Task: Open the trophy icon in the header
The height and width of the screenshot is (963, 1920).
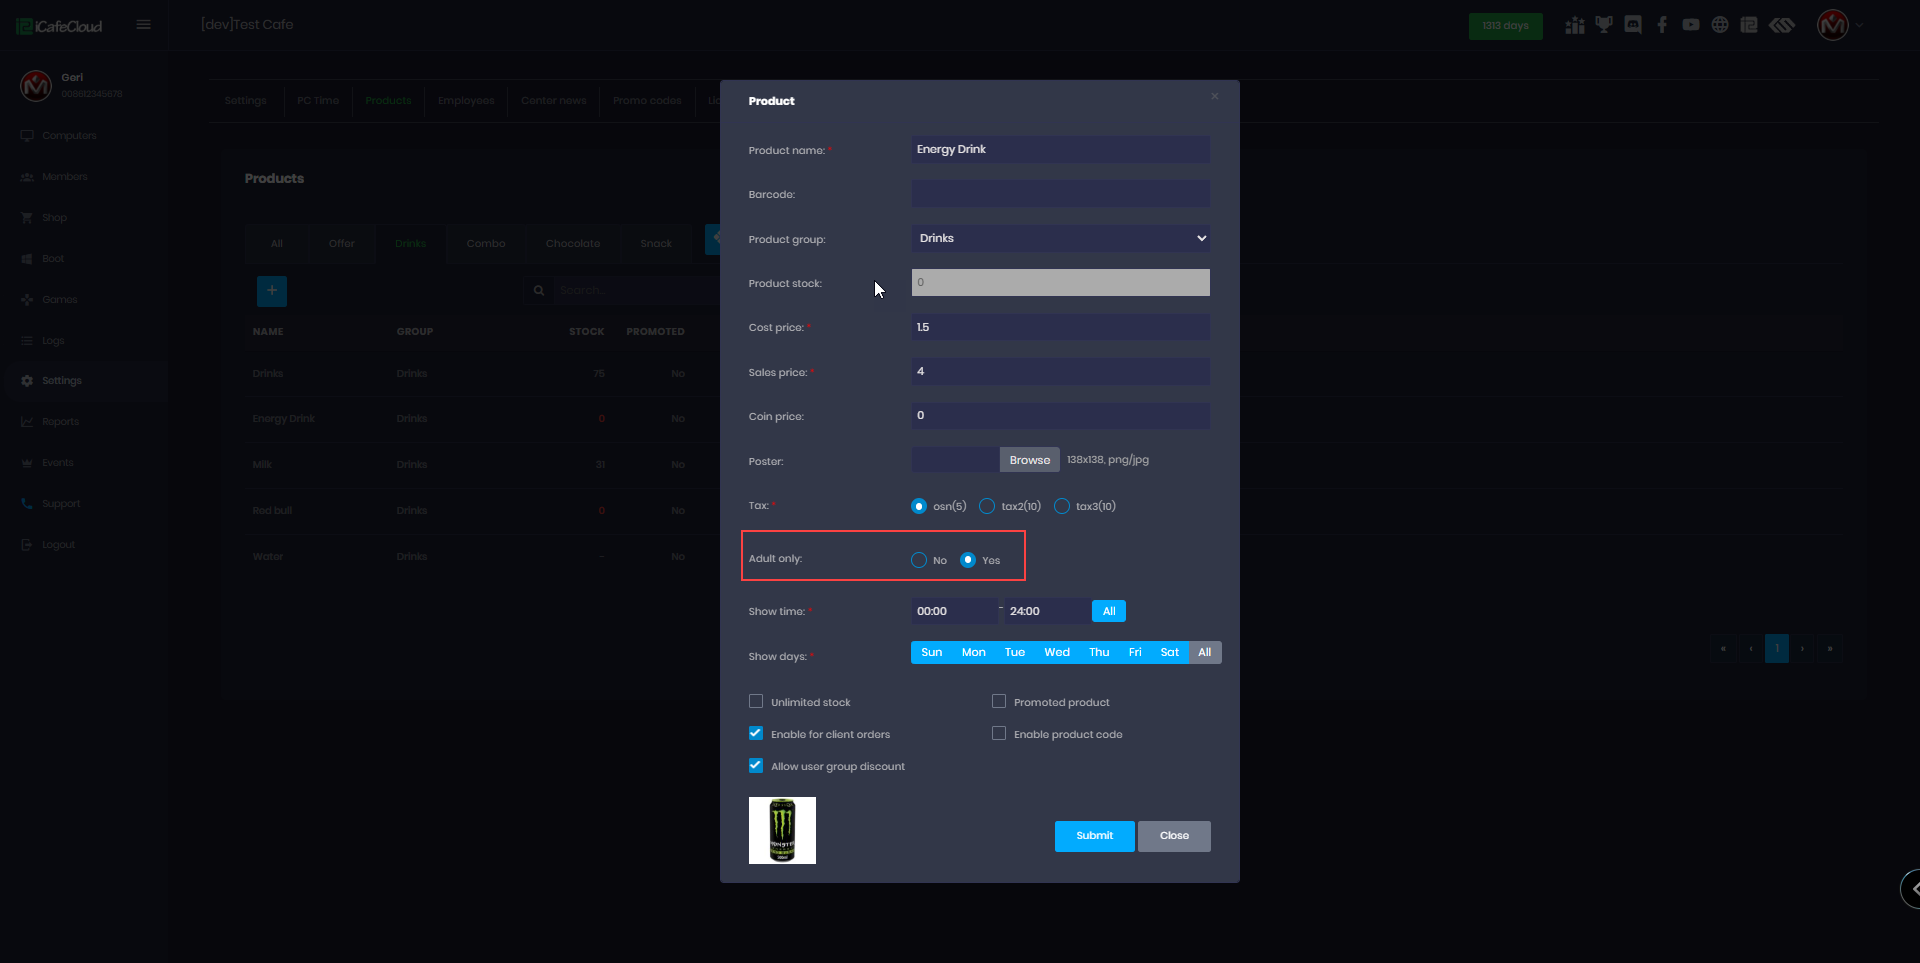Action: pyautogui.click(x=1604, y=25)
